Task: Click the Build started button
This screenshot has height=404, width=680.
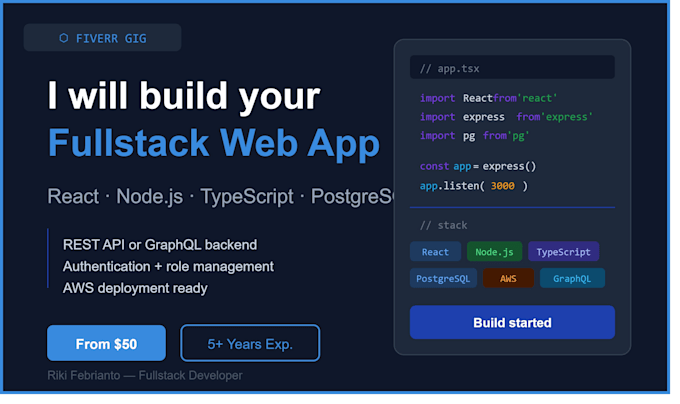Action: pyautogui.click(x=512, y=323)
